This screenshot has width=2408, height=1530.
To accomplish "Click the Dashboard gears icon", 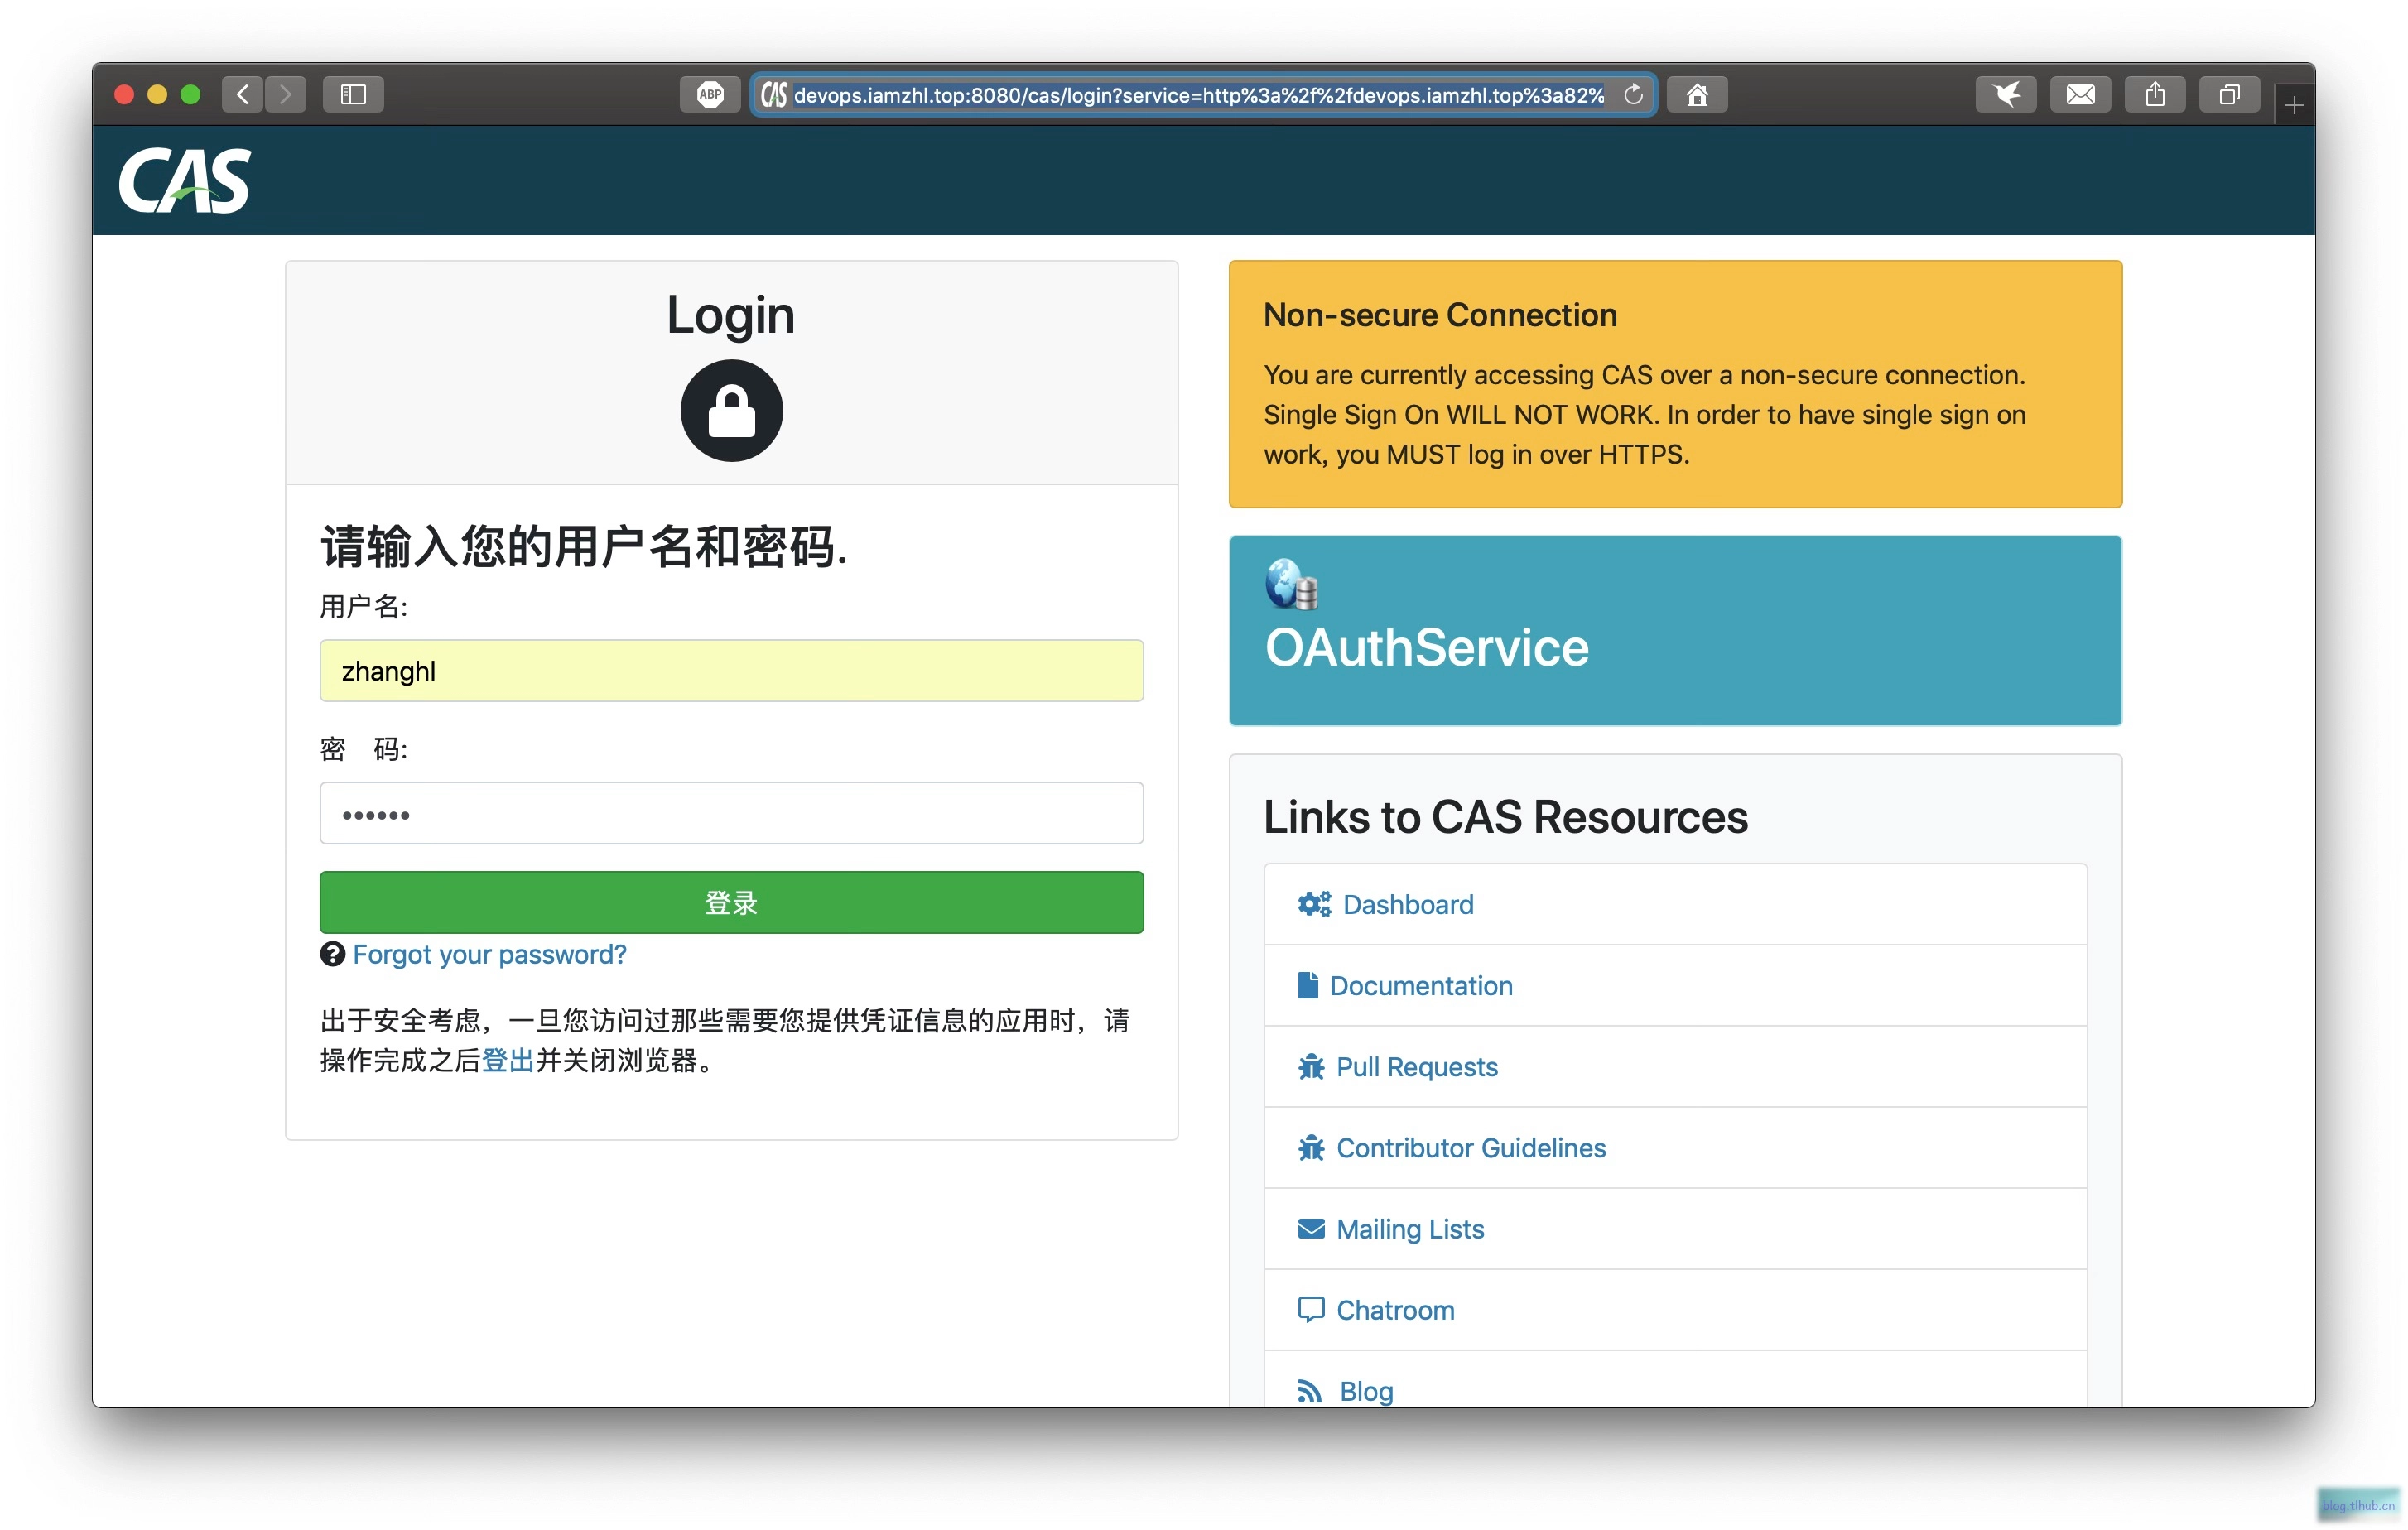I will [1314, 904].
